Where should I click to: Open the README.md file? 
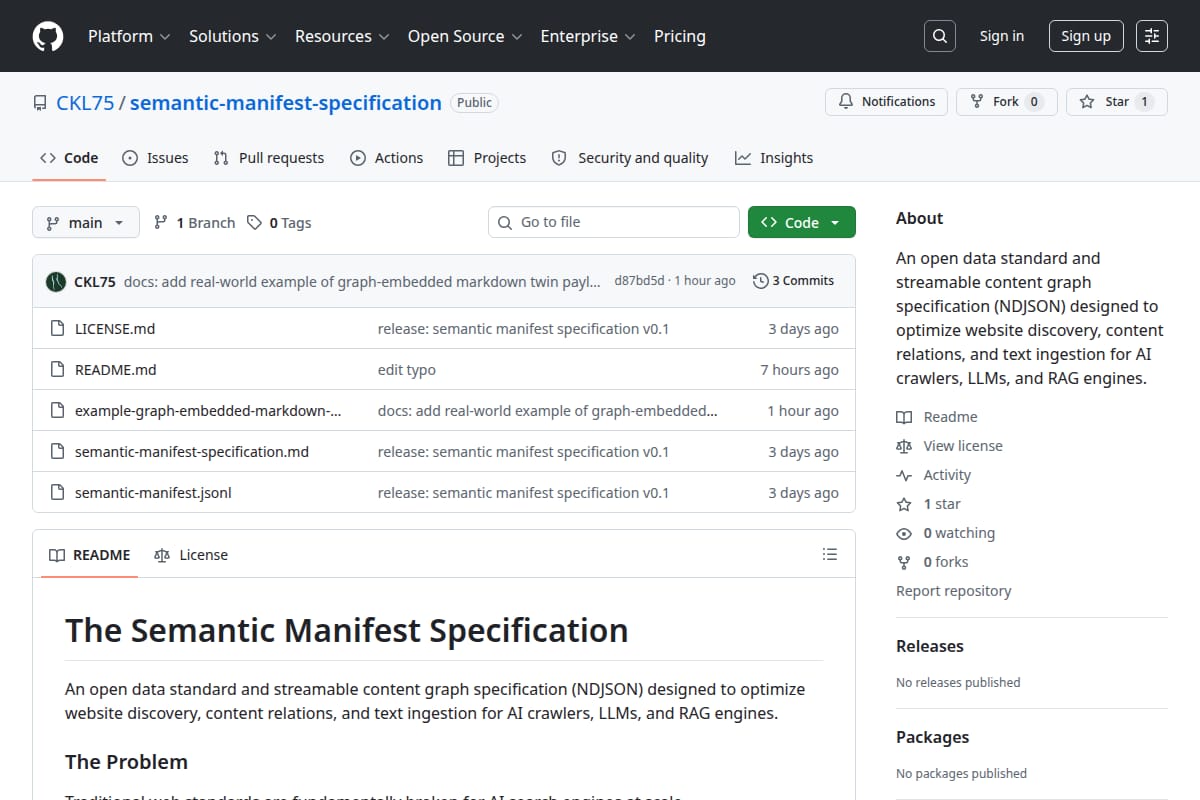pos(116,370)
